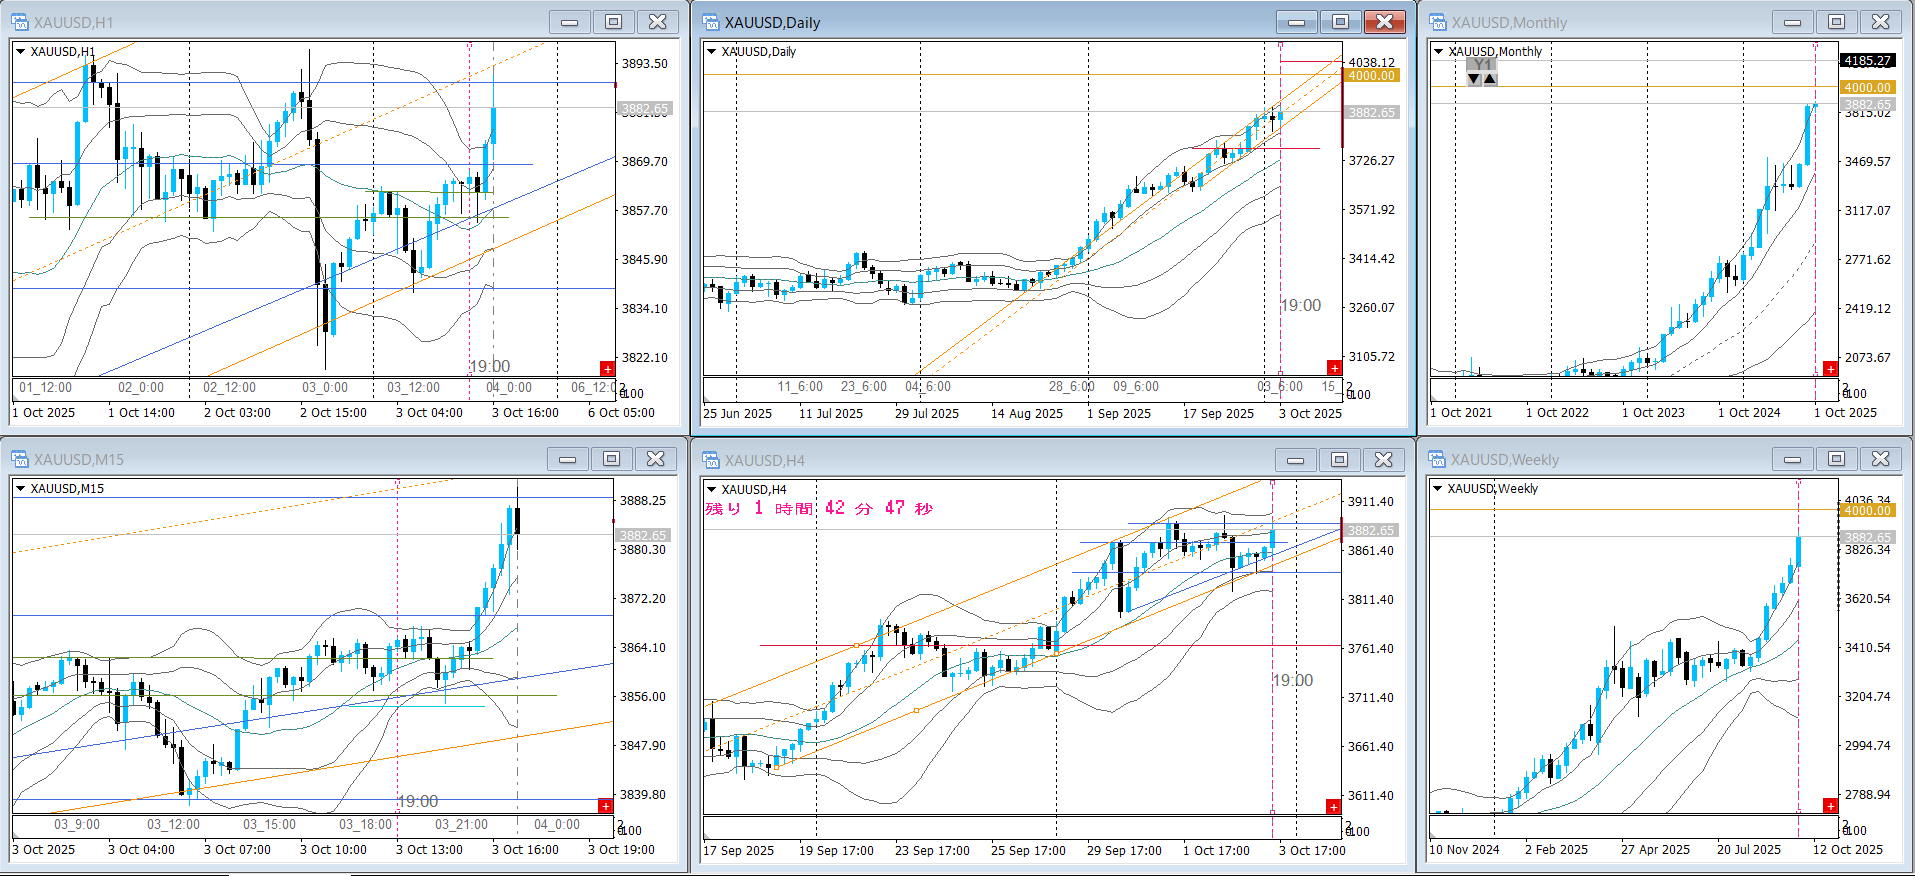Expand the triangle next to XAUUSD,Daily label
1915x876 pixels.
(712, 51)
